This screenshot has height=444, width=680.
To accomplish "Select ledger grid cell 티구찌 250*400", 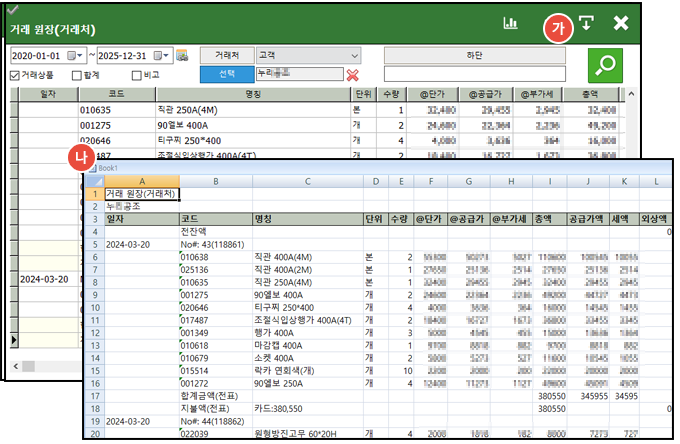I will point(253,141).
